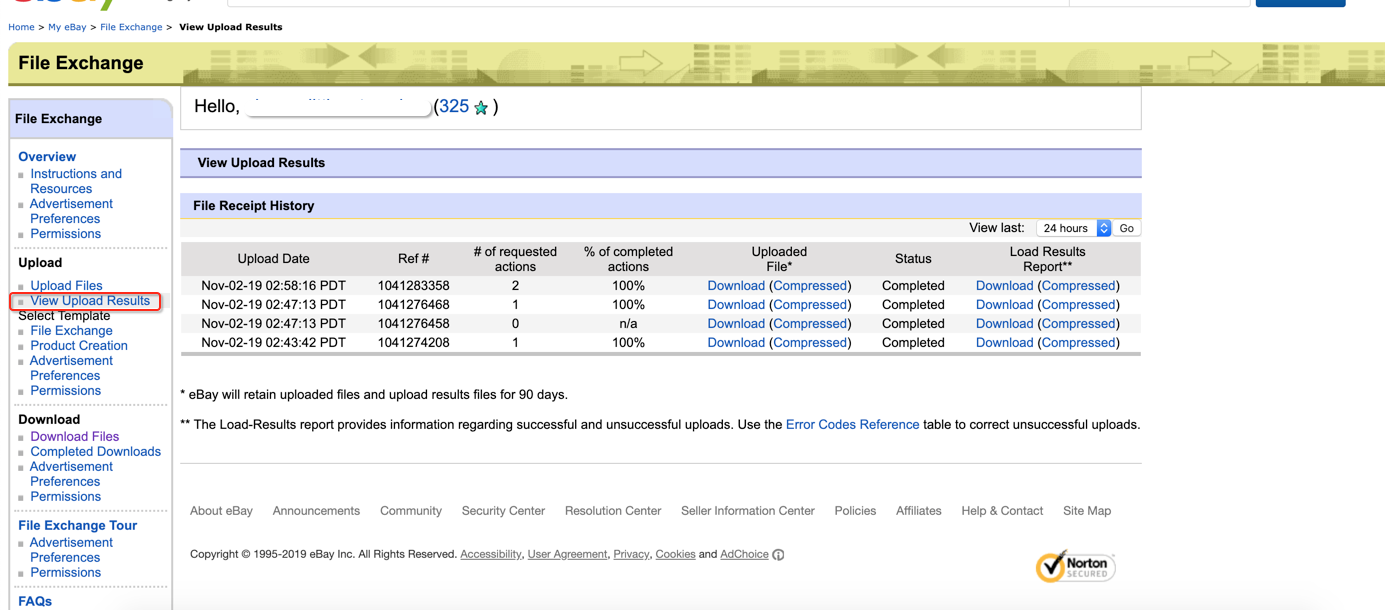
Task: Get compressed results report for ref 1041283358
Action: 1078,286
